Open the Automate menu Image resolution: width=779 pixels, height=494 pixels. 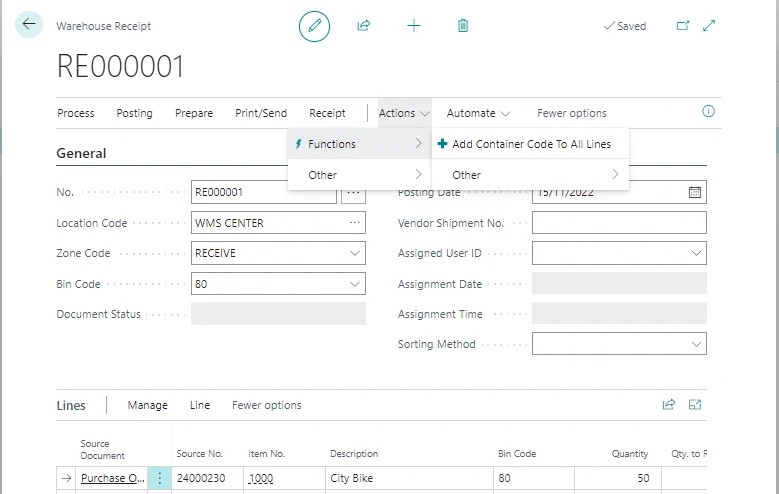coord(478,113)
